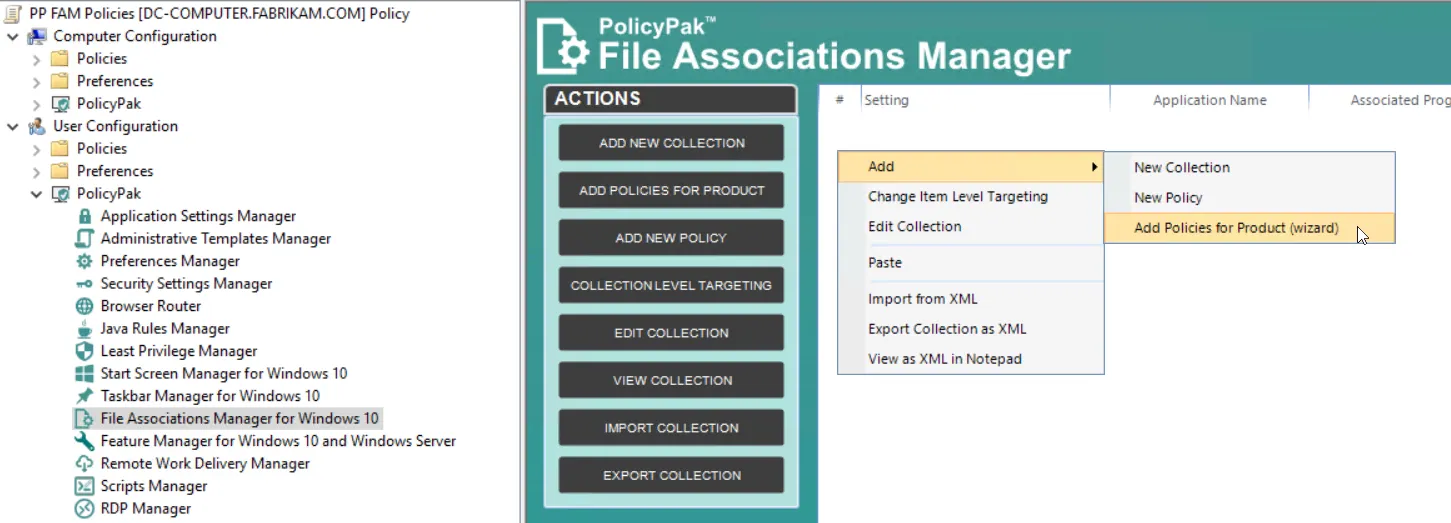Viewport: 1451px width, 523px height.
Task: Click the Start Screen Manager Windows logo icon
Action: (84, 374)
